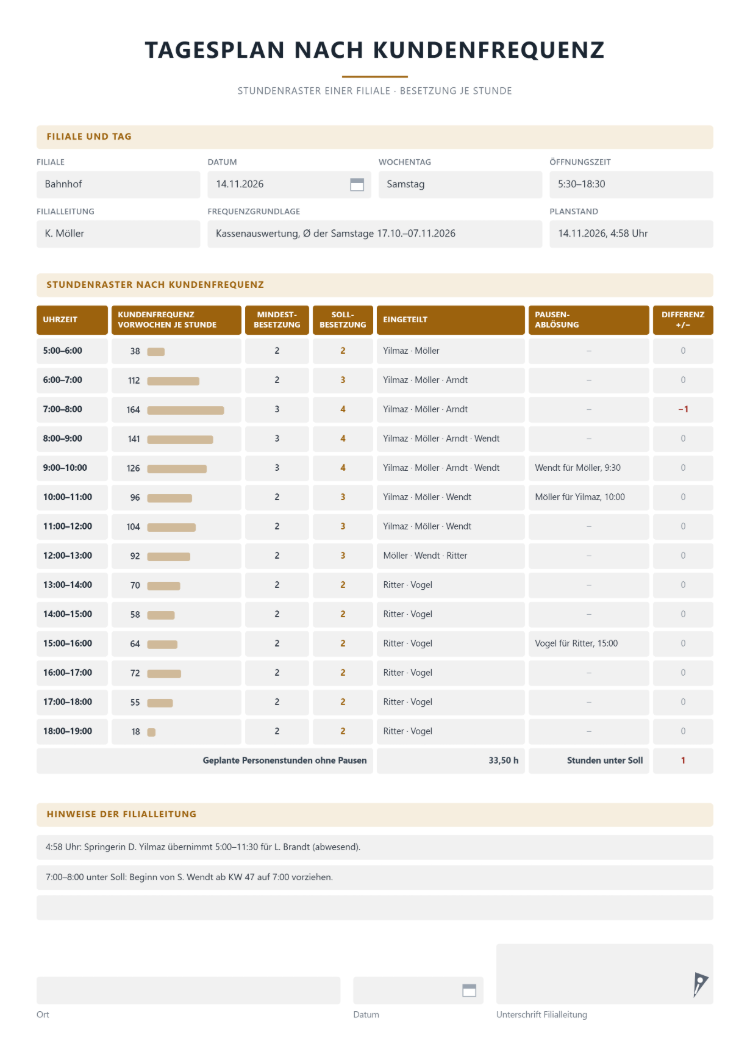Click 'Wendt für Möller, 9:30' cell

coord(588,468)
